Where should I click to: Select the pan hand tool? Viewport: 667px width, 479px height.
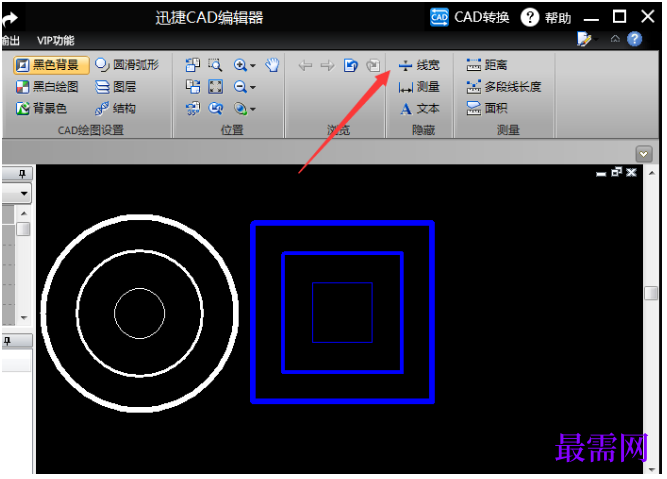pos(273,65)
